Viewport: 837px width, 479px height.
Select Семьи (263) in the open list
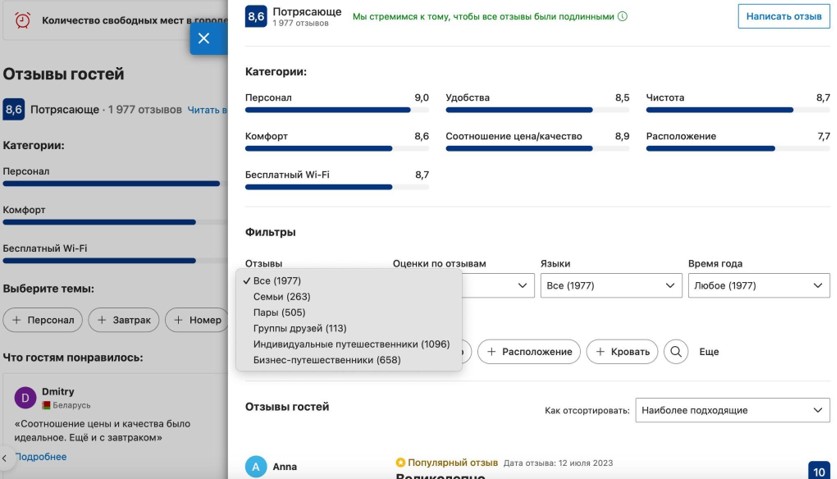tap(281, 297)
